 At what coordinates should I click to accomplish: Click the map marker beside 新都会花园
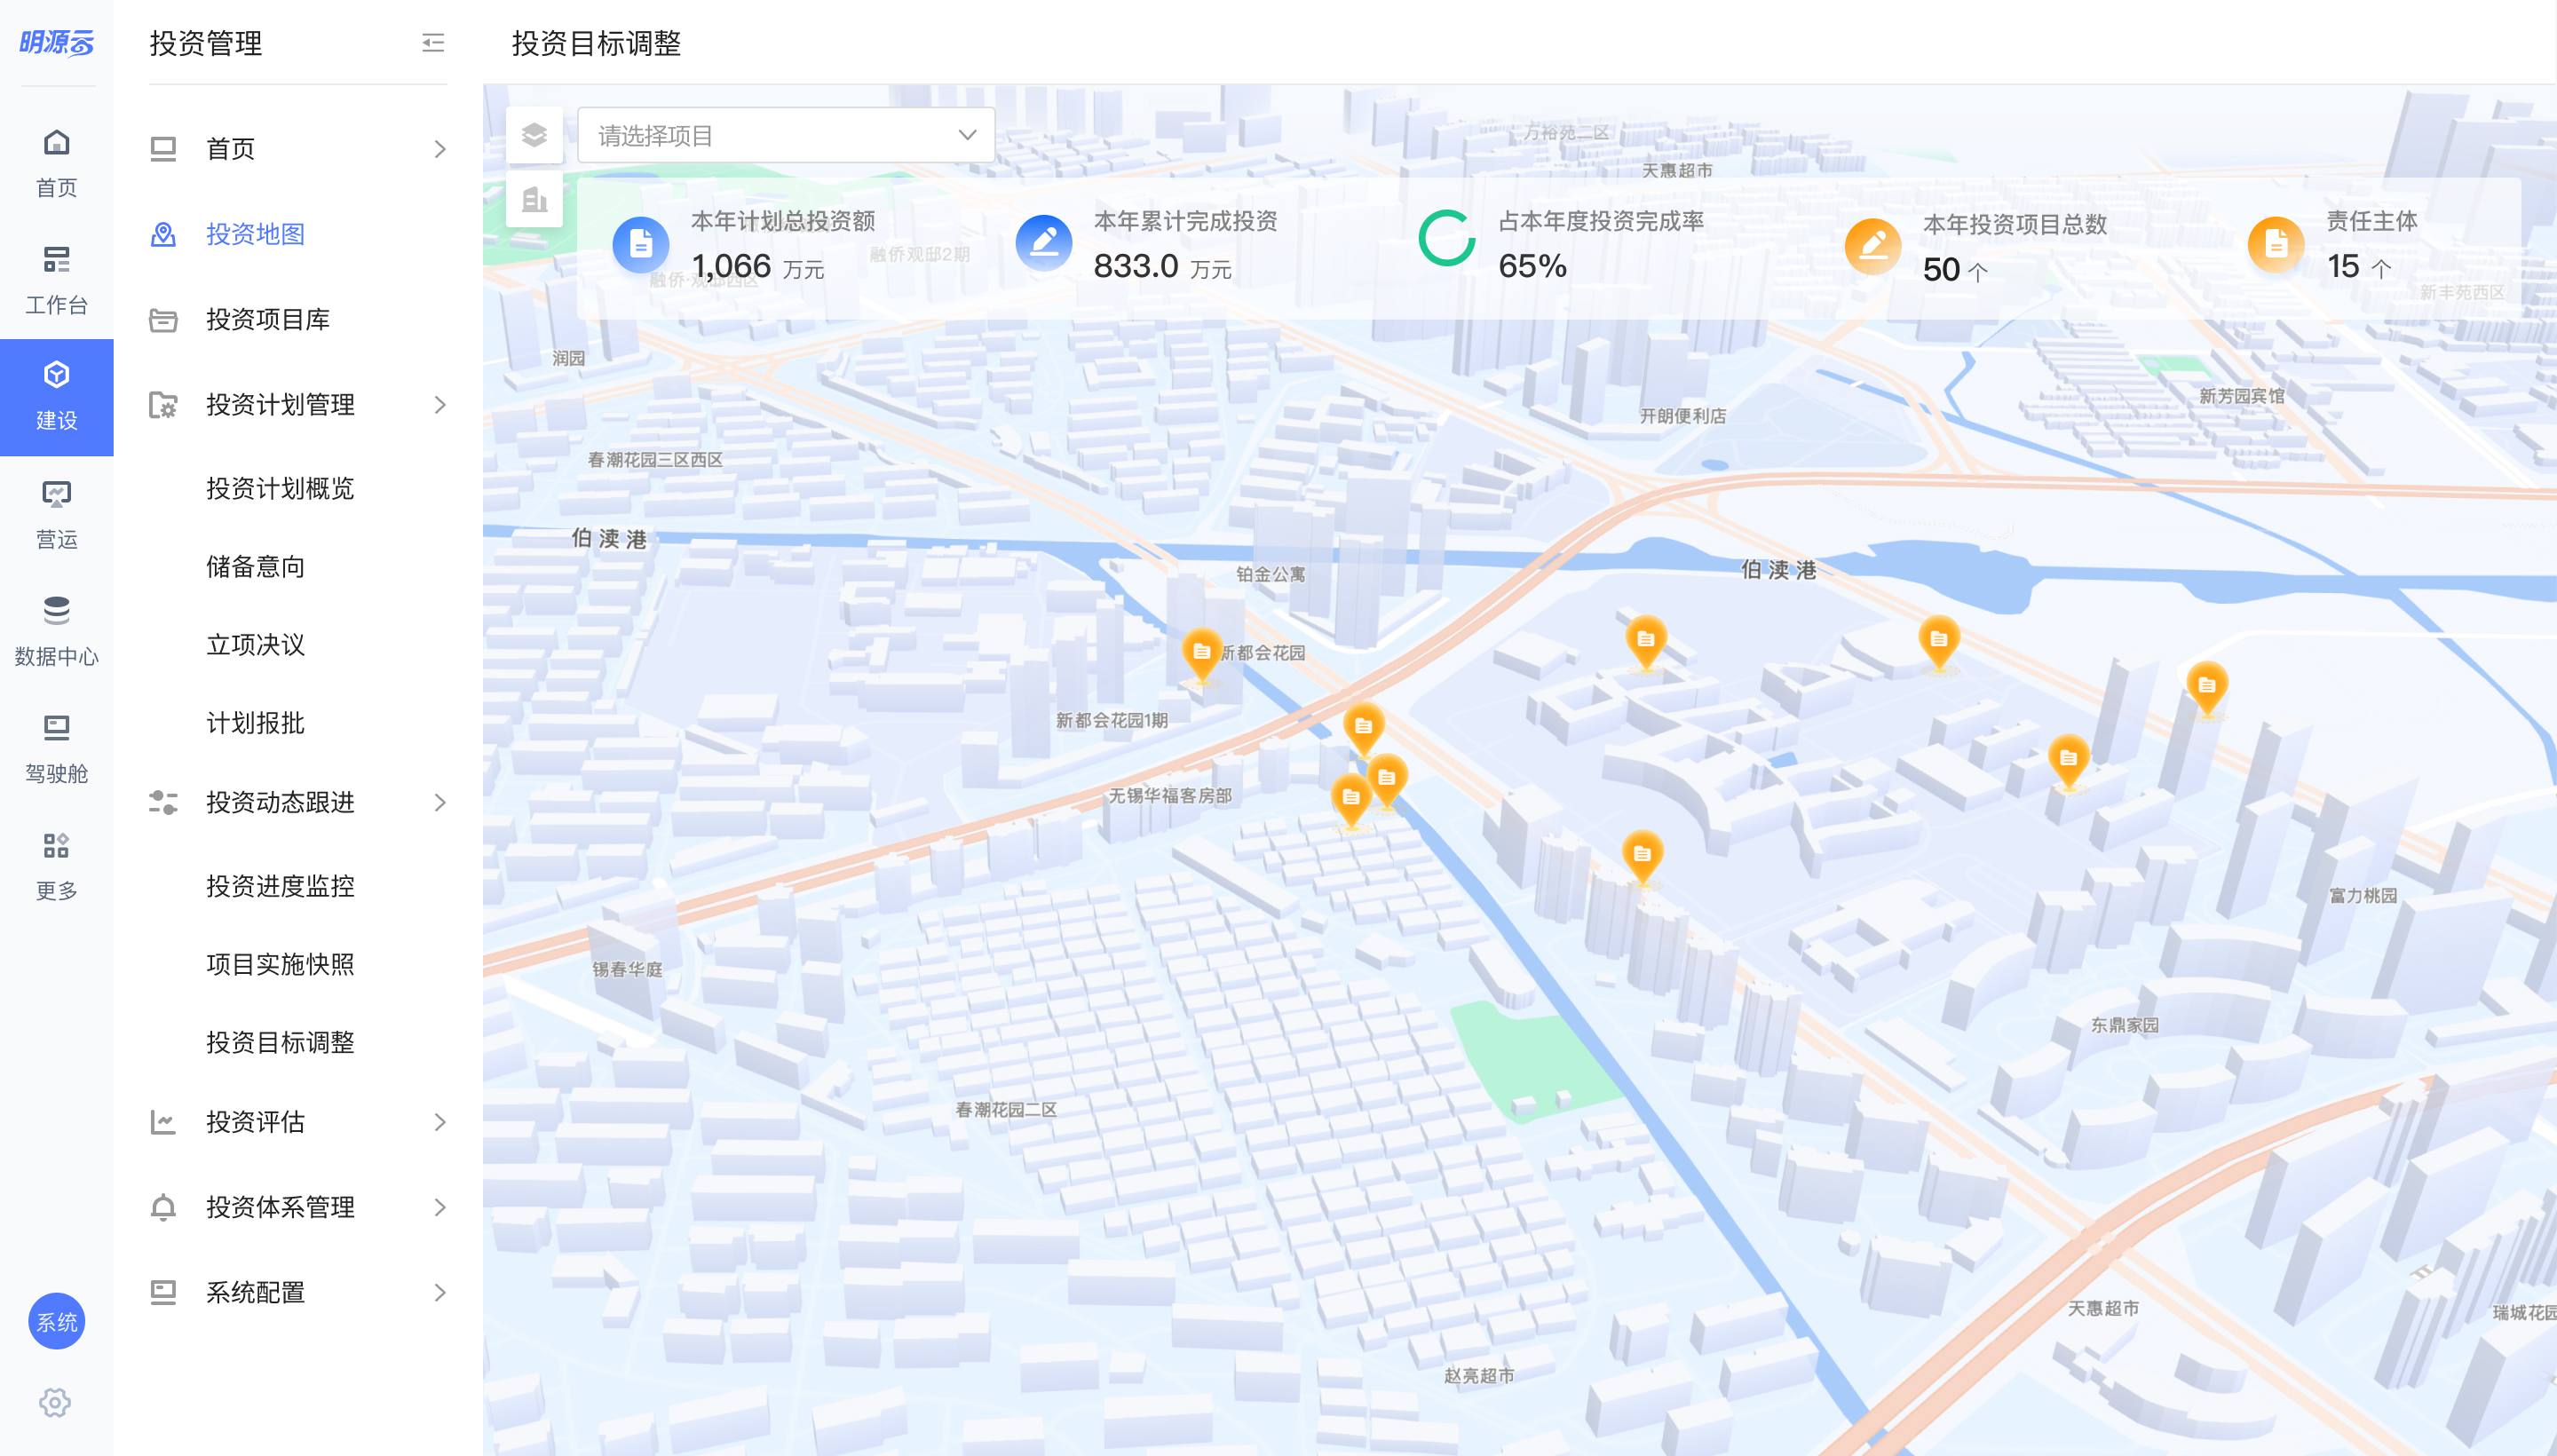pyautogui.click(x=1201, y=655)
